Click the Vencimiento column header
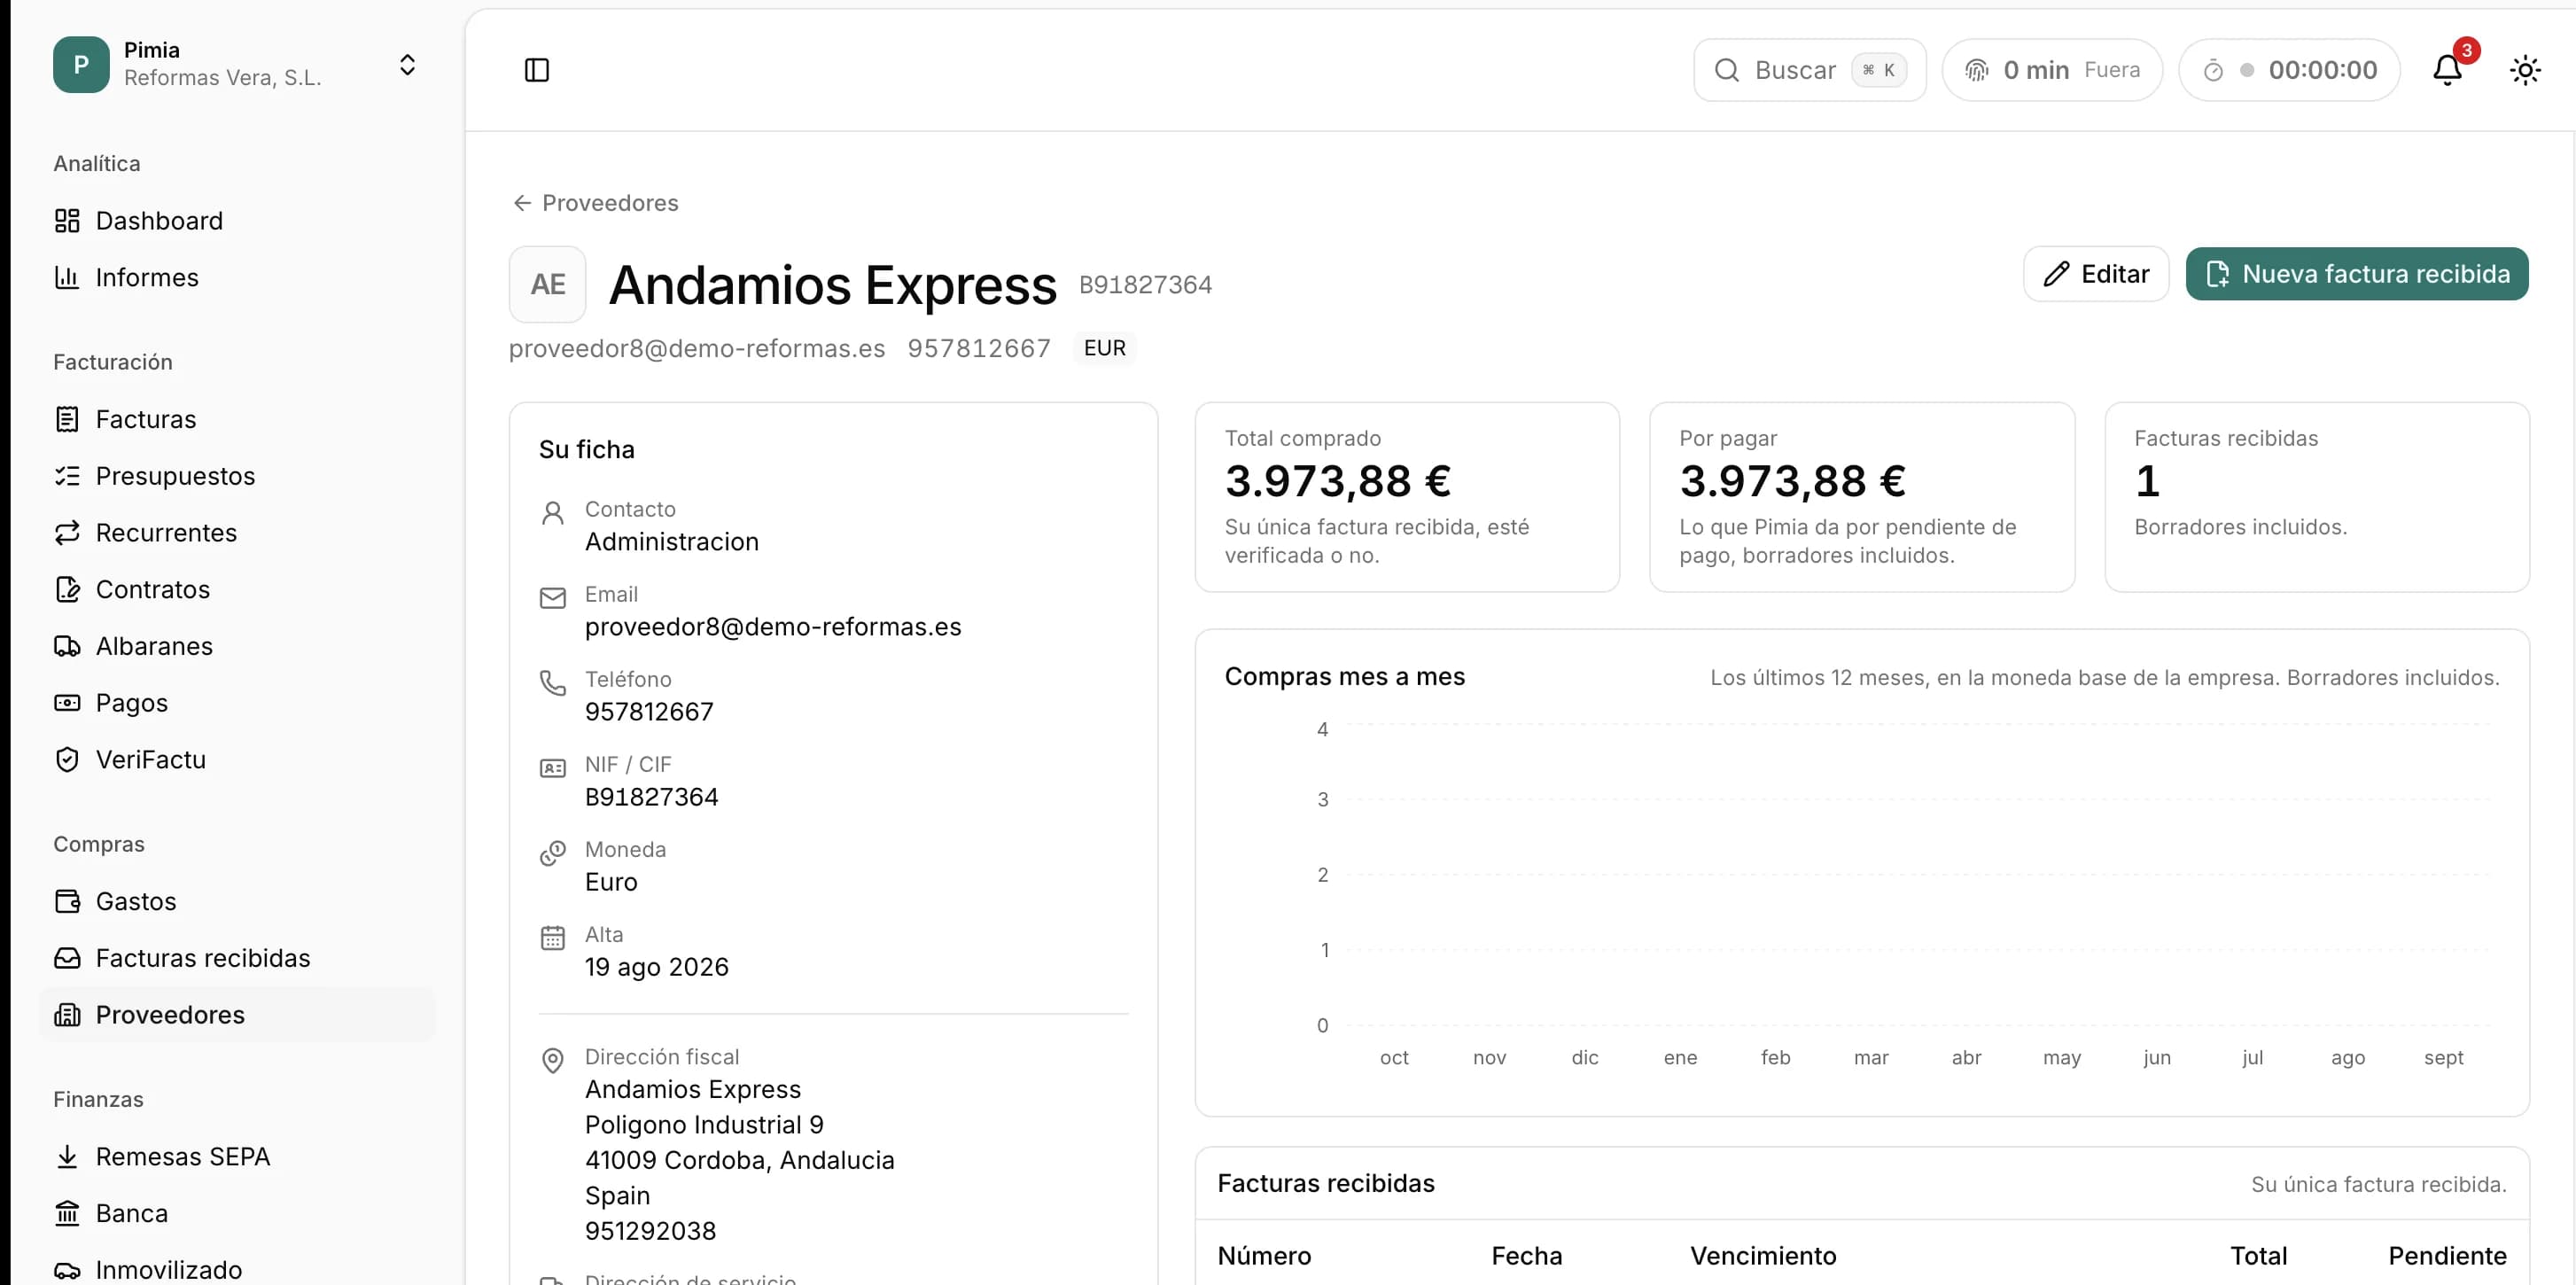Image resolution: width=2576 pixels, height=1285 pixels. 1763,1256
